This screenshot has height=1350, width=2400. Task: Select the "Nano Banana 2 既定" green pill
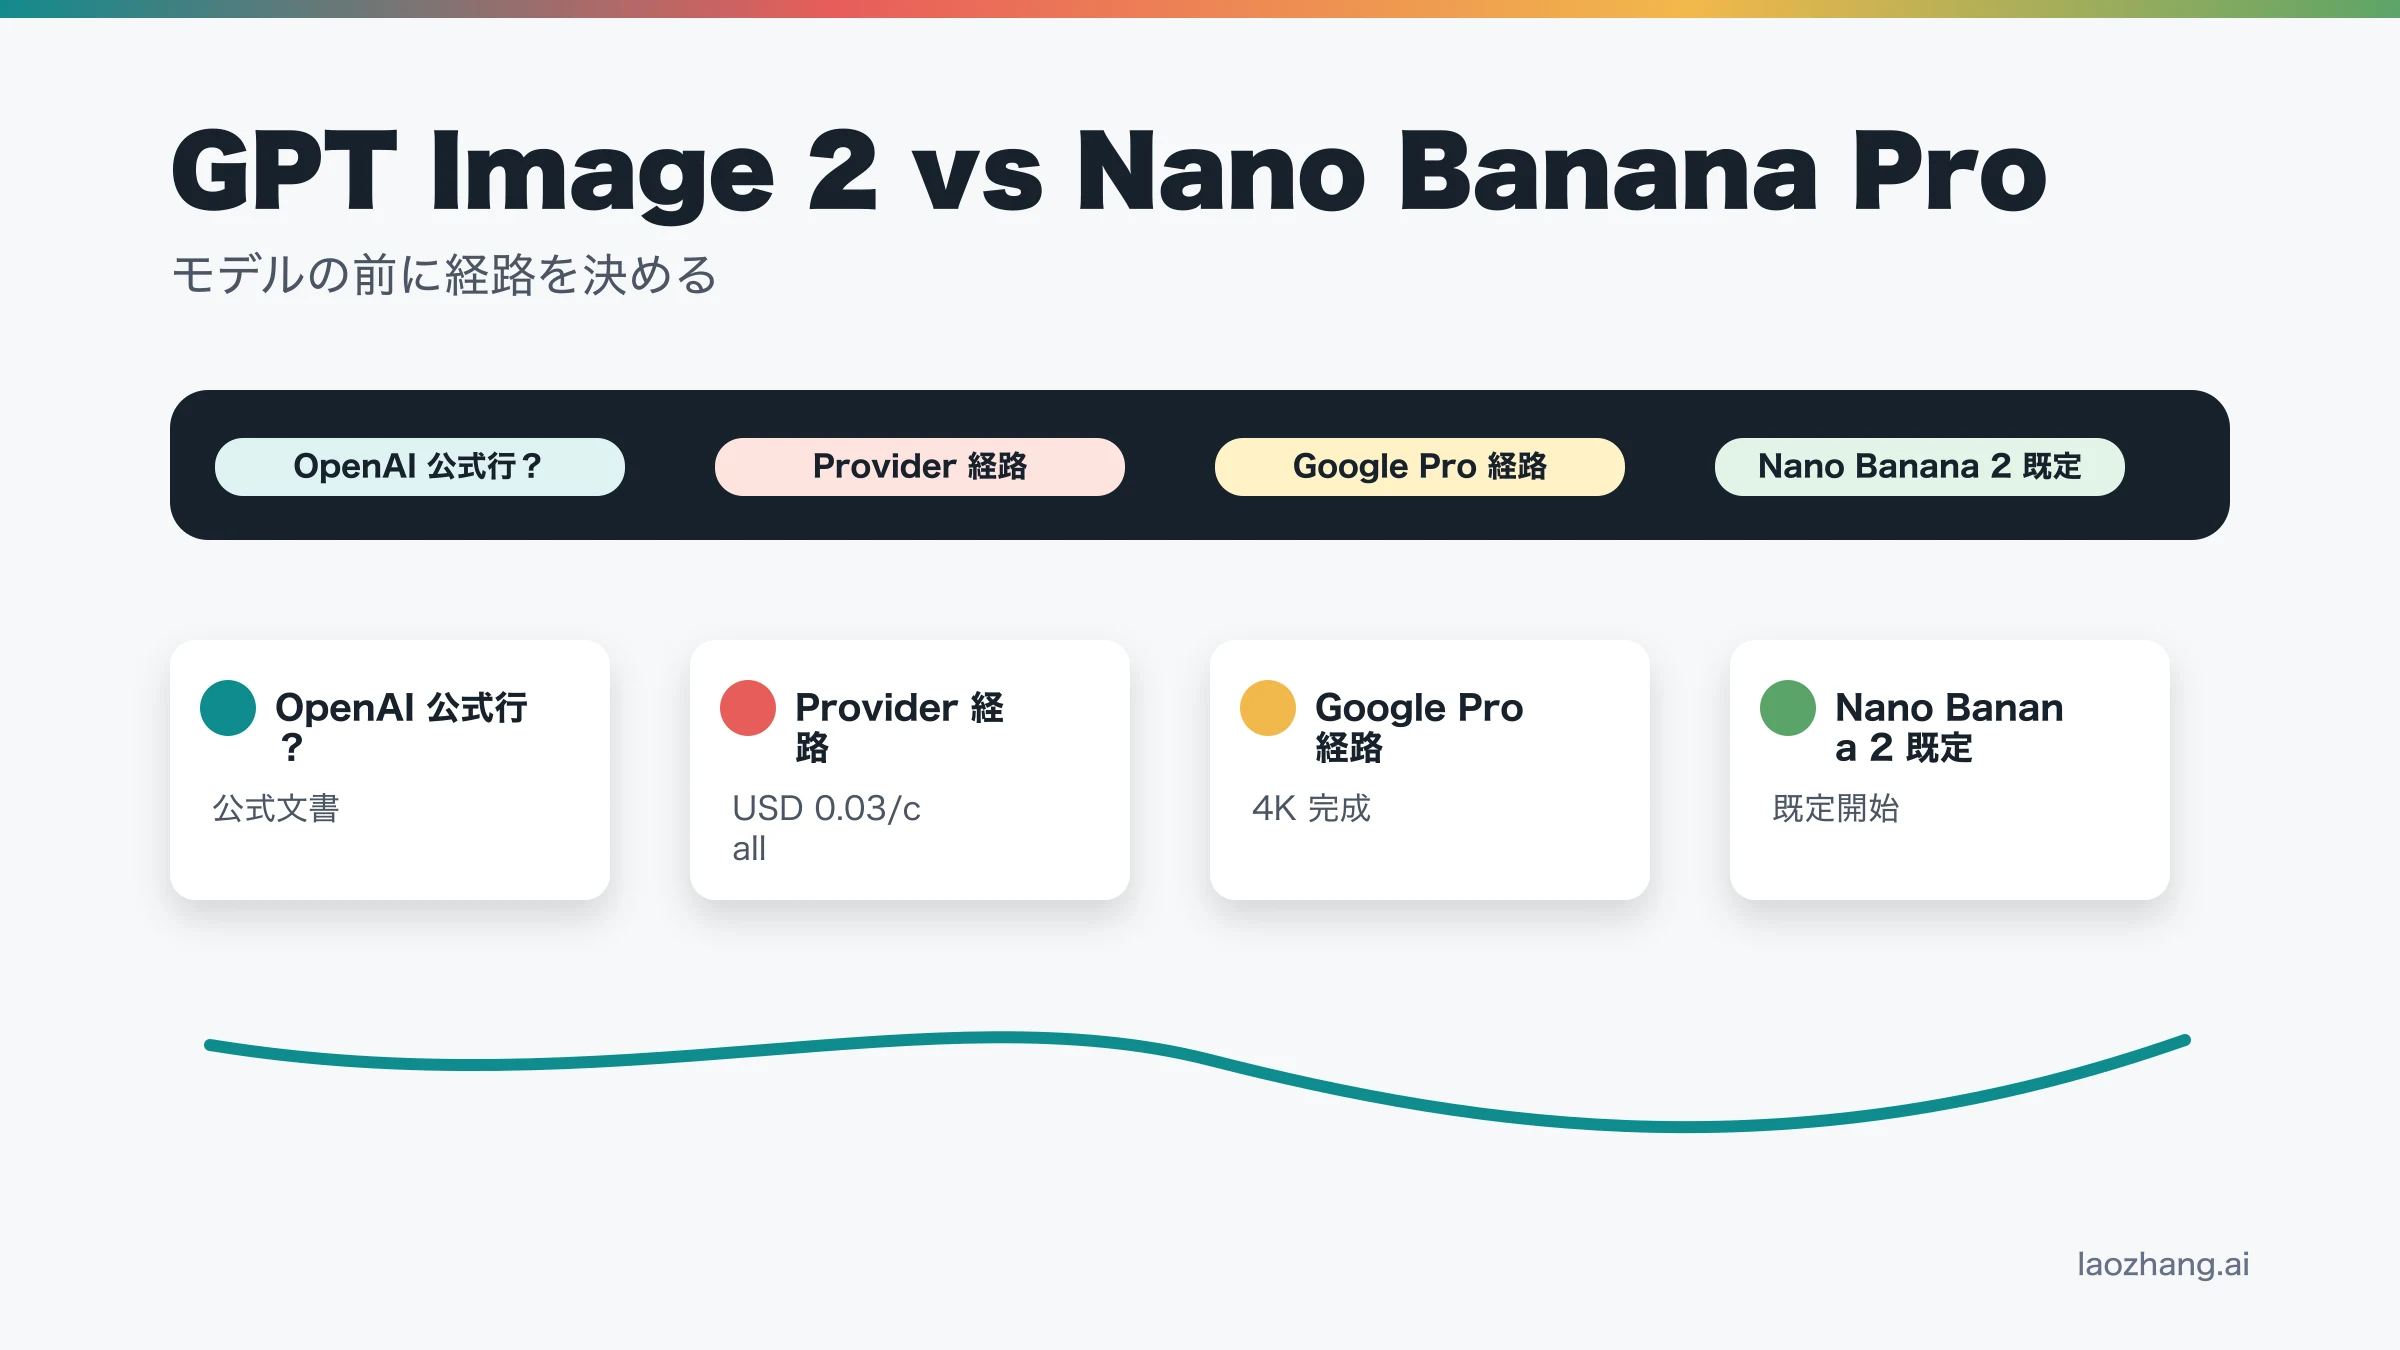1920,467
